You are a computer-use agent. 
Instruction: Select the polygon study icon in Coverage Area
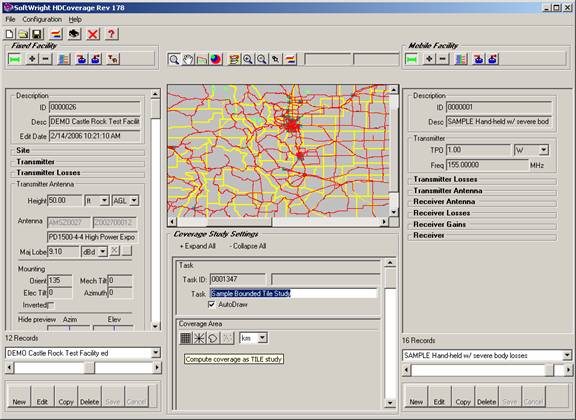pyautogui.click(x=213, y=338)
